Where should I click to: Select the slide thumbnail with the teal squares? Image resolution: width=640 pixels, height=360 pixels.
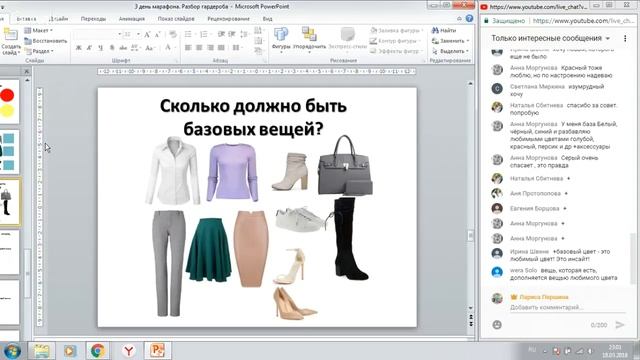[9, 152]
